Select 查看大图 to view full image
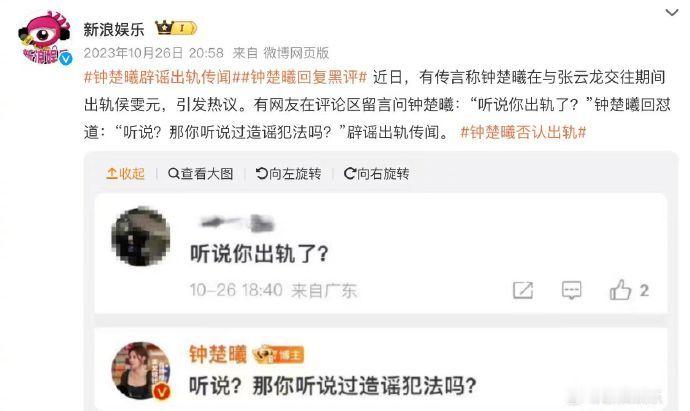 point(201,174)
